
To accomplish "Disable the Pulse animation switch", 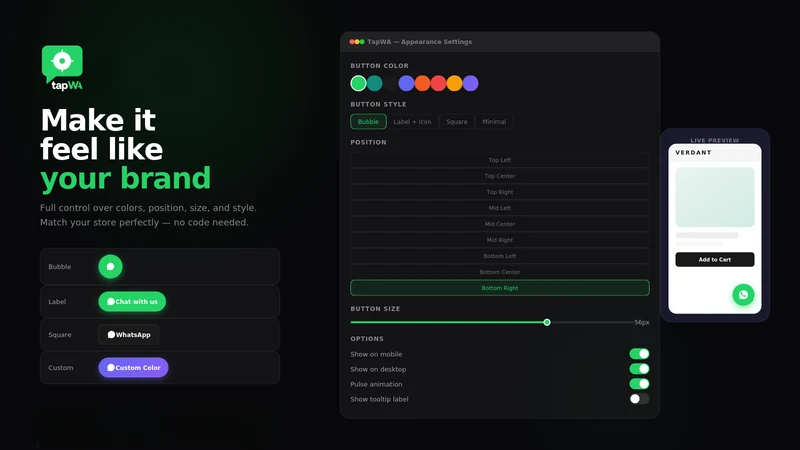I will click(x=639, y=384).
